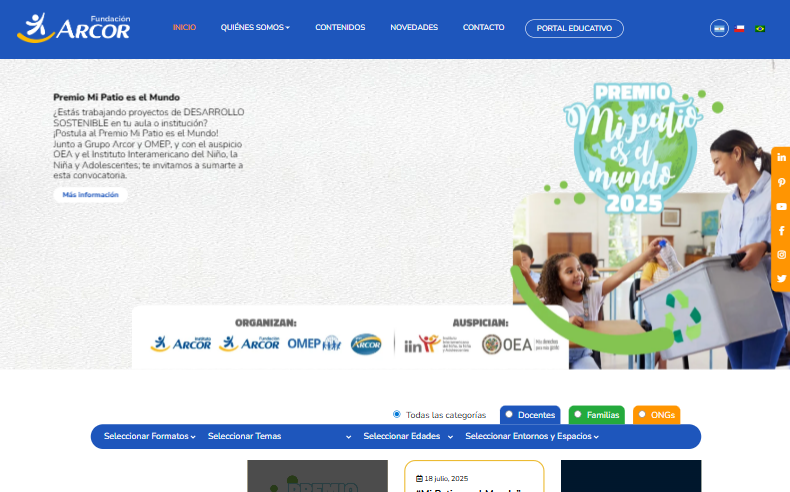Select the Chile flag language icon
Screen dimensions: 790x492
[739, 29]
